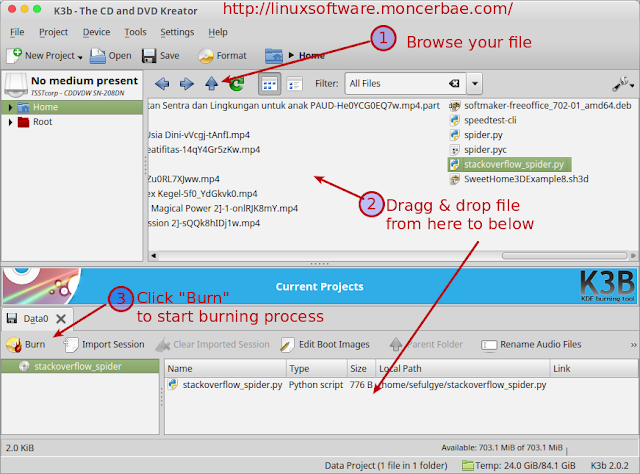Switch to detailed list view mode
This screenshot has width=640, height=474.
(x=294, y=84)
